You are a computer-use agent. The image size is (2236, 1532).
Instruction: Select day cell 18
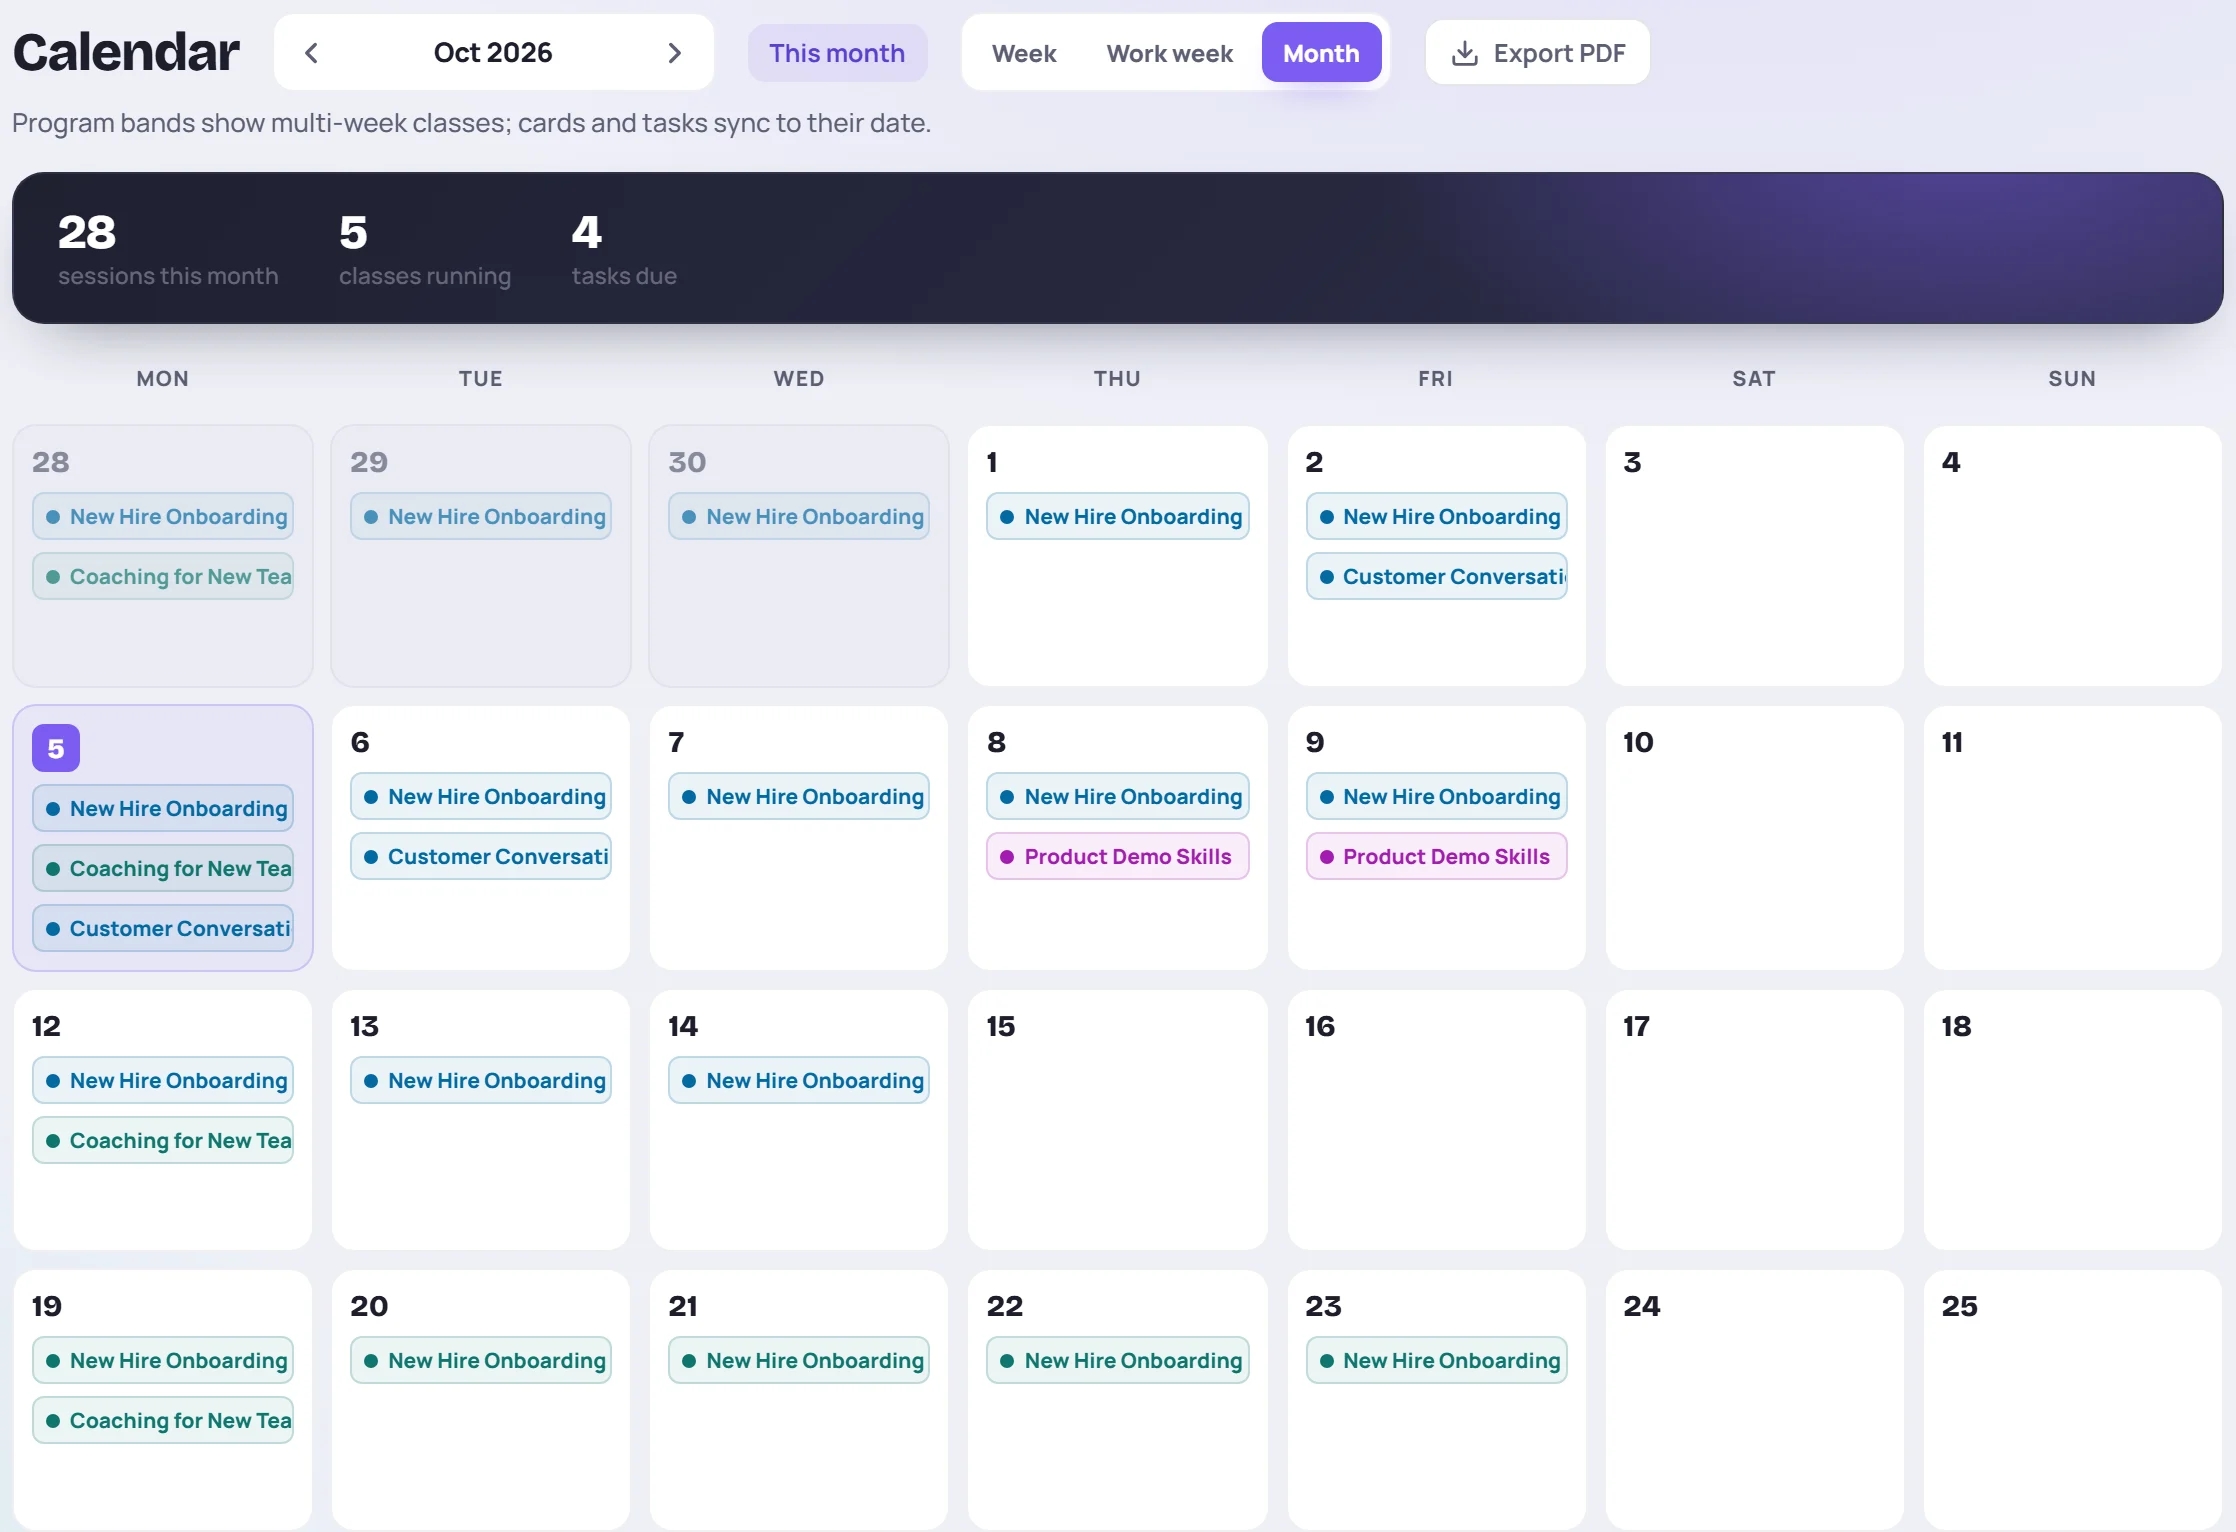coord(2073,1120)
